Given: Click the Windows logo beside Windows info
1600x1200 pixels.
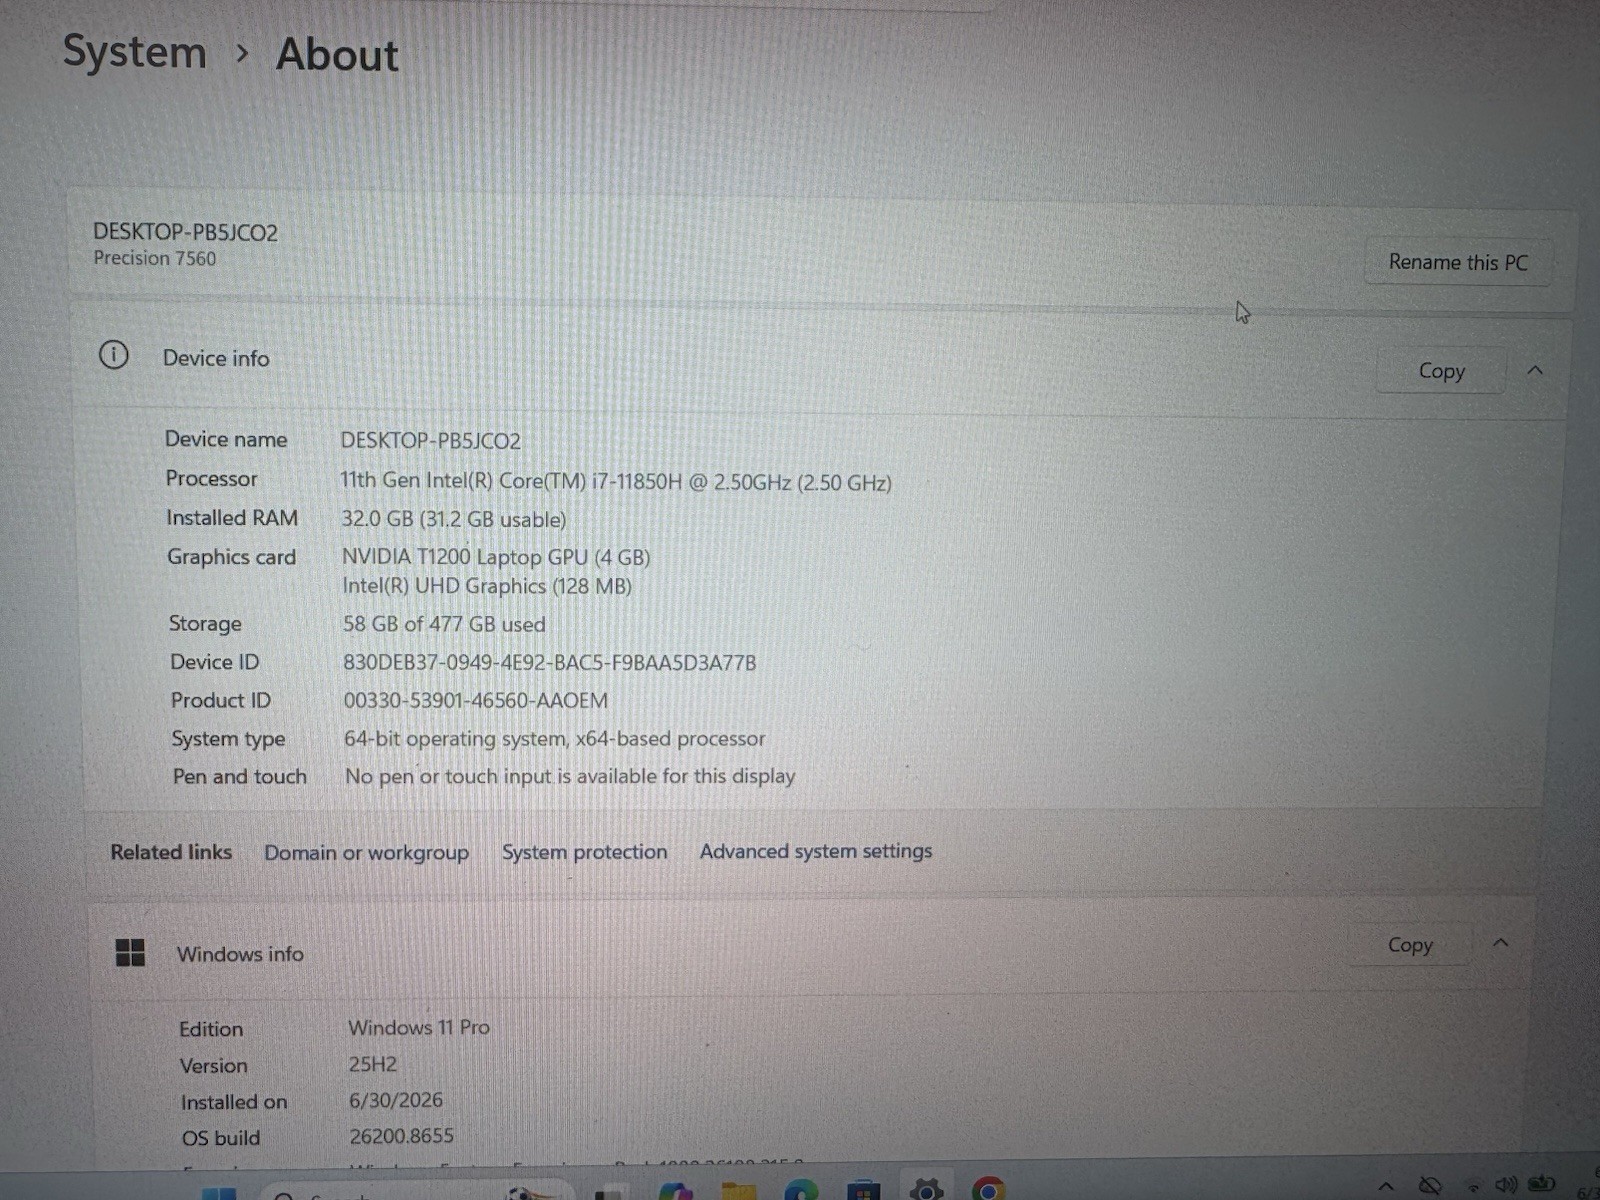Looking at the screenshot, I should (x=130, y=952).
